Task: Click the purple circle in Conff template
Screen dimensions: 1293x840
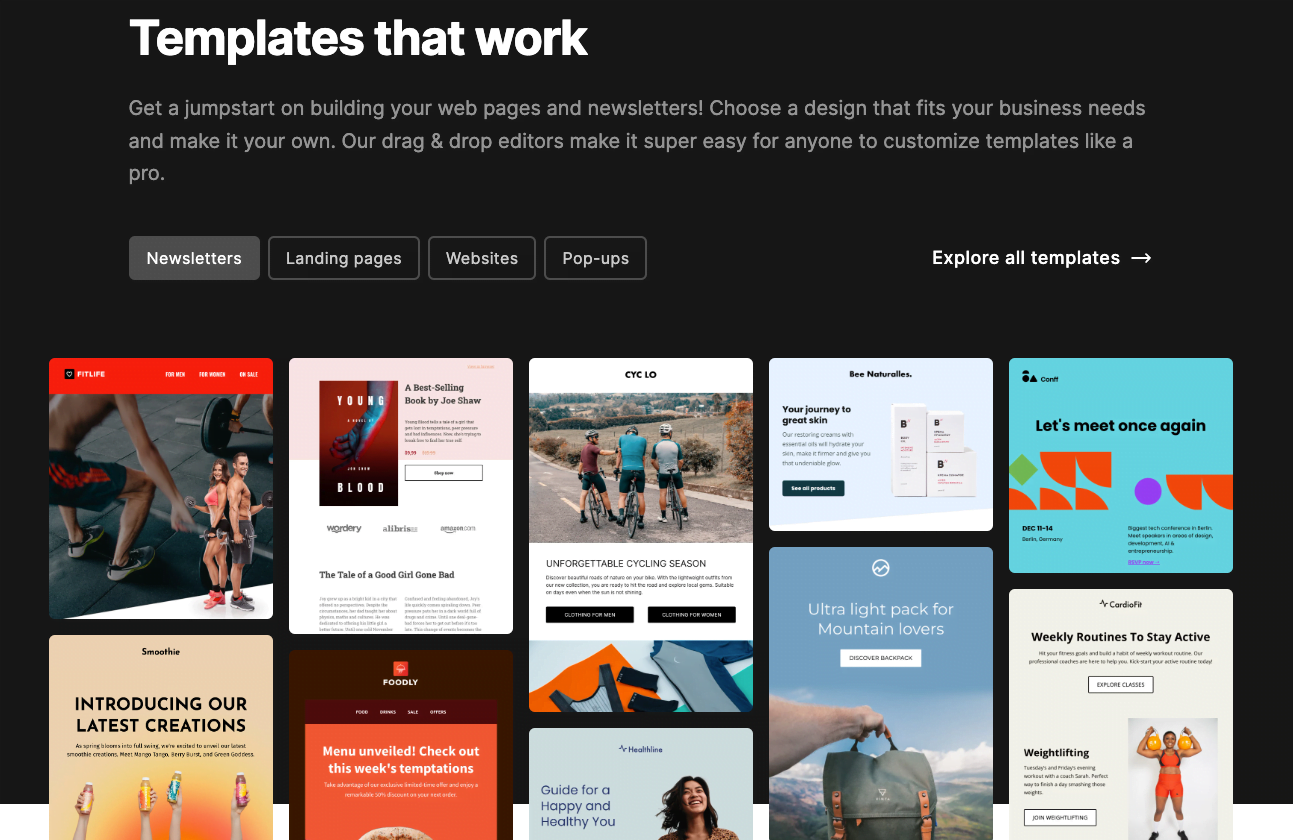Action: pyautogui.click(x=1148, y=491)
